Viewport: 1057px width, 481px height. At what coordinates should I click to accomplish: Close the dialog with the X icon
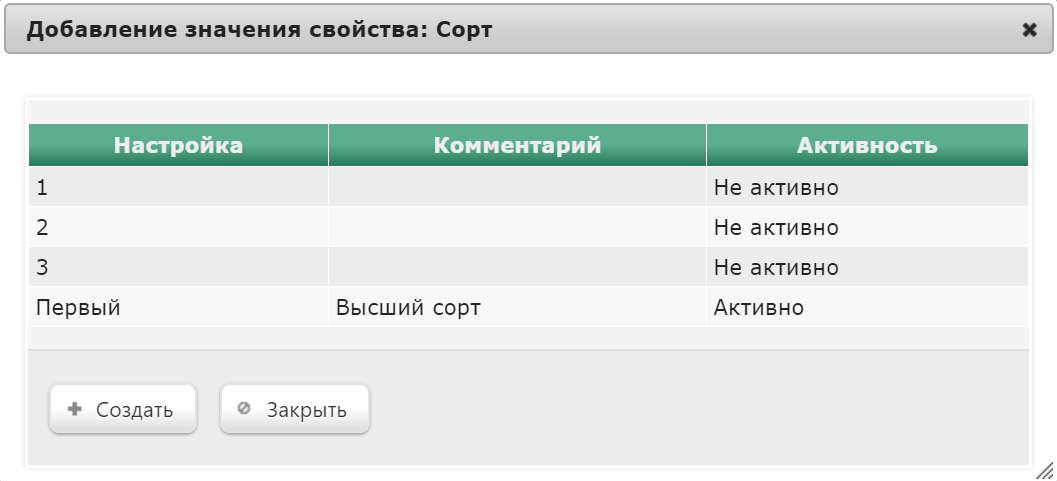[x=1029, y=30]
